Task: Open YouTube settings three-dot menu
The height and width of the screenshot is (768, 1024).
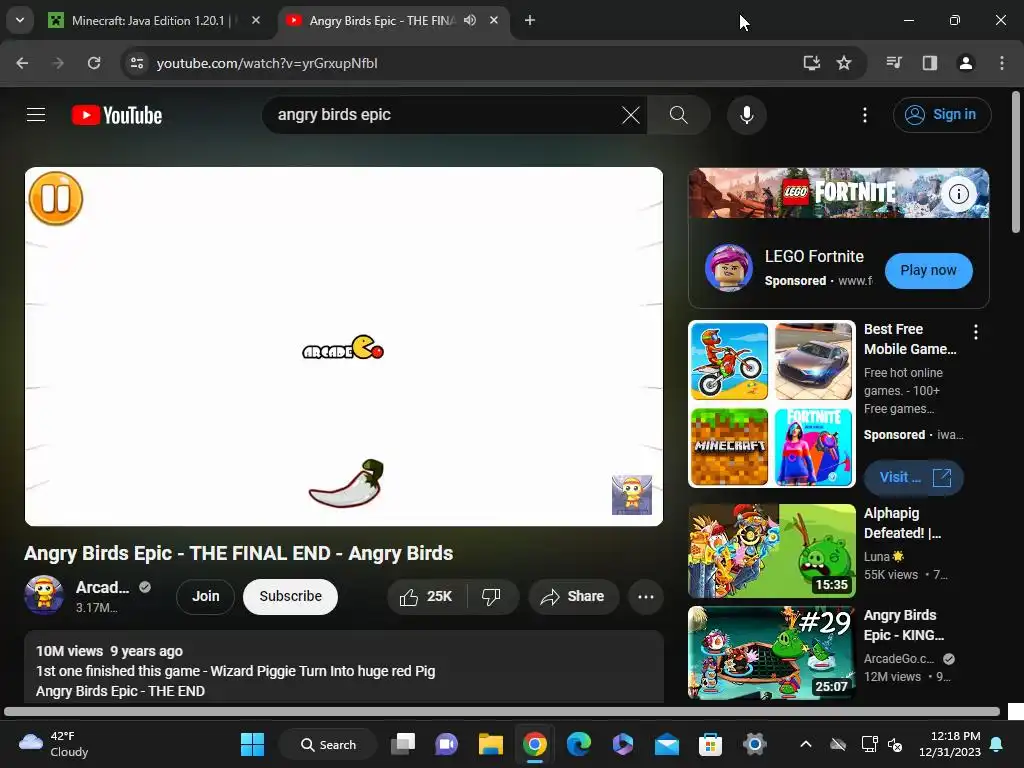Action: click(x=865, y=115)
